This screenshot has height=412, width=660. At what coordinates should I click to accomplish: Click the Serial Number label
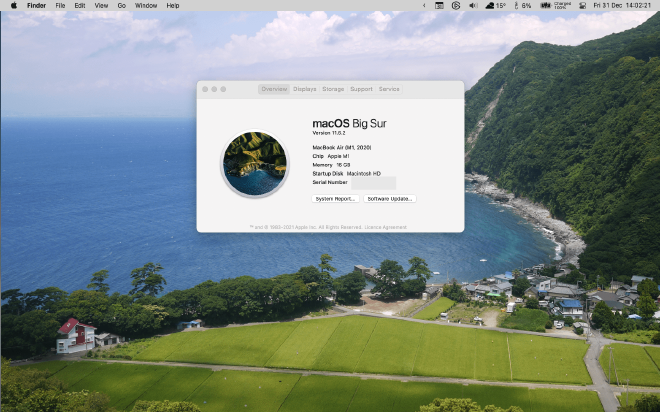point(330,182)
